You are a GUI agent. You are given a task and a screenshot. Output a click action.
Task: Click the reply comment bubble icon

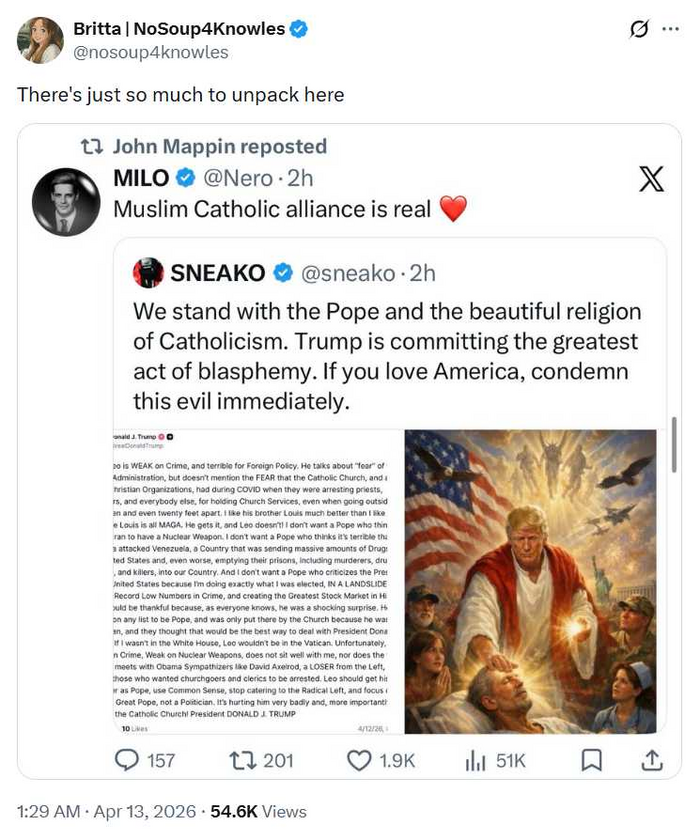pos(125,761)
